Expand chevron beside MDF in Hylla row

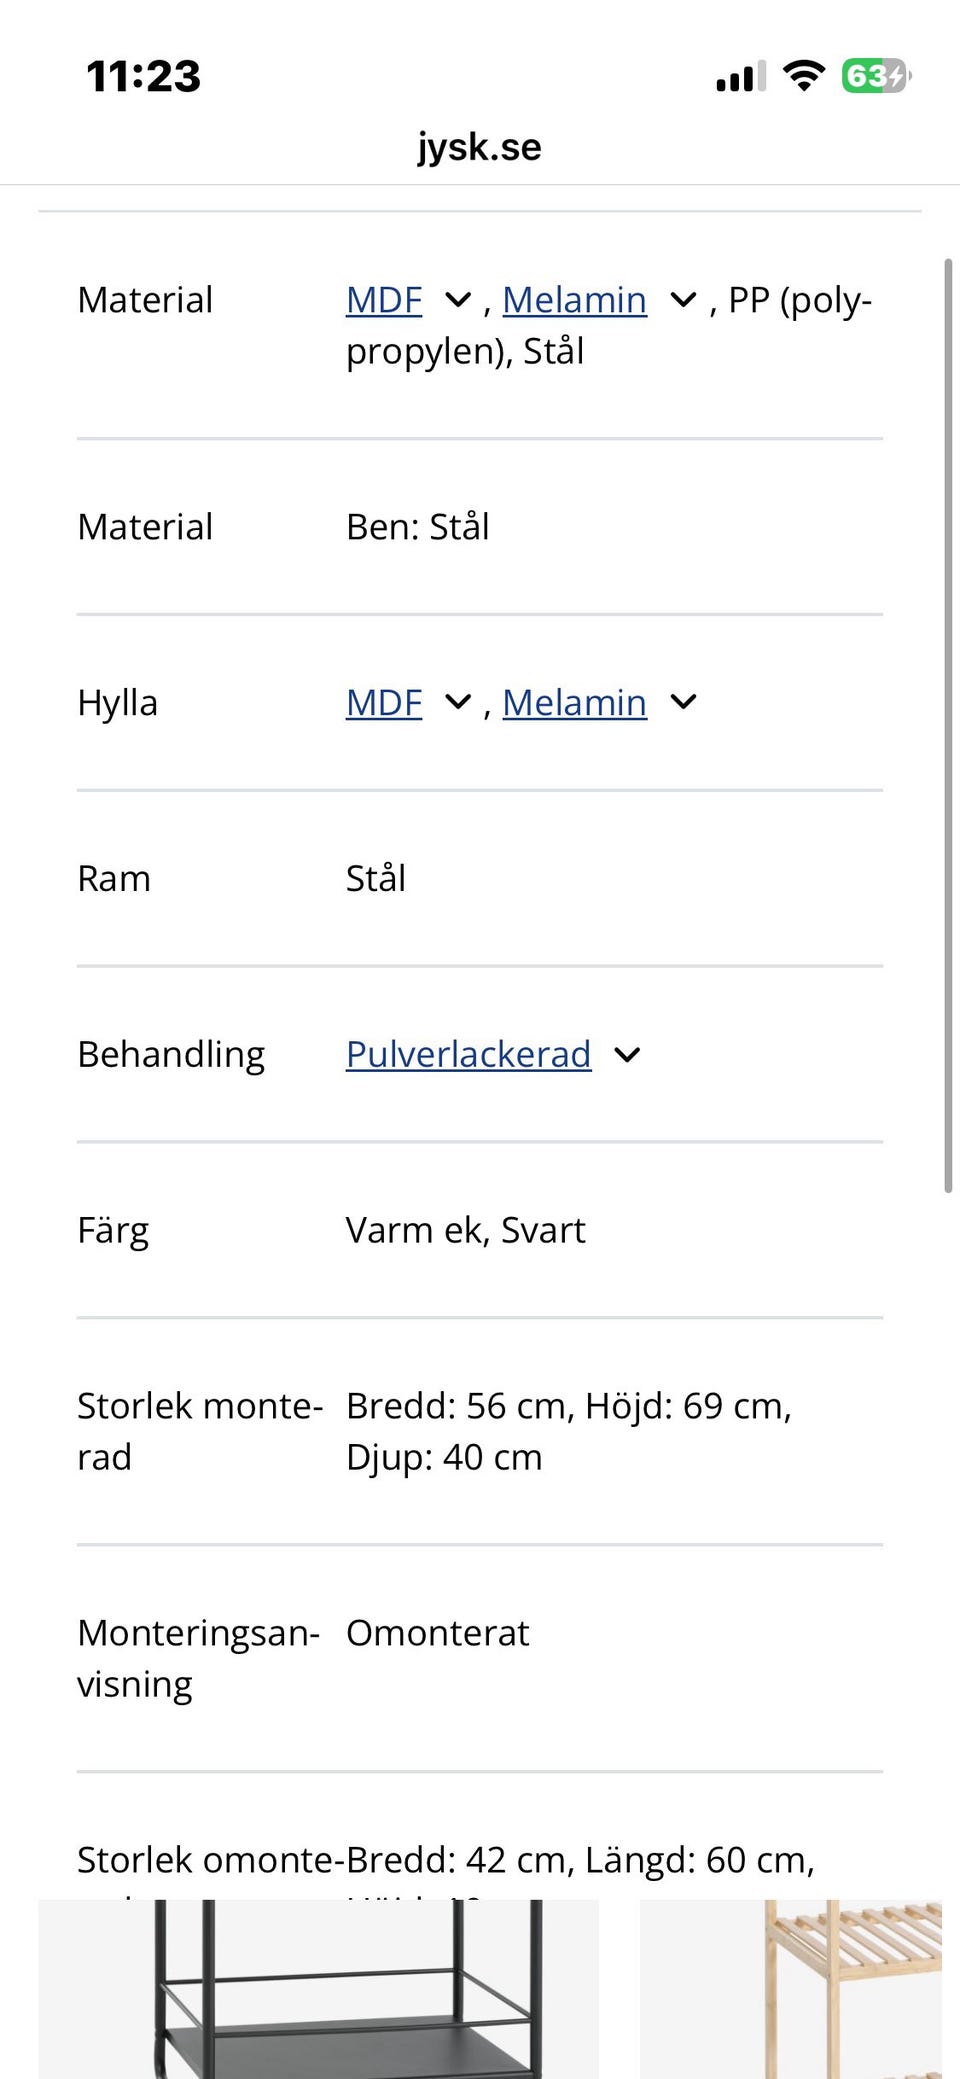coord(458,702)
